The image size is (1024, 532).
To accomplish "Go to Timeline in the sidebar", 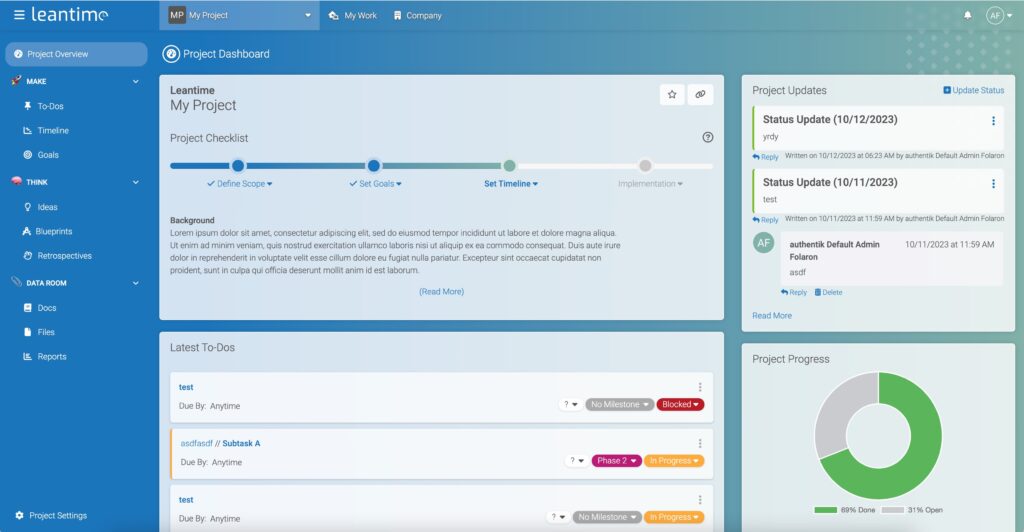I will click(x=53, y=131).
